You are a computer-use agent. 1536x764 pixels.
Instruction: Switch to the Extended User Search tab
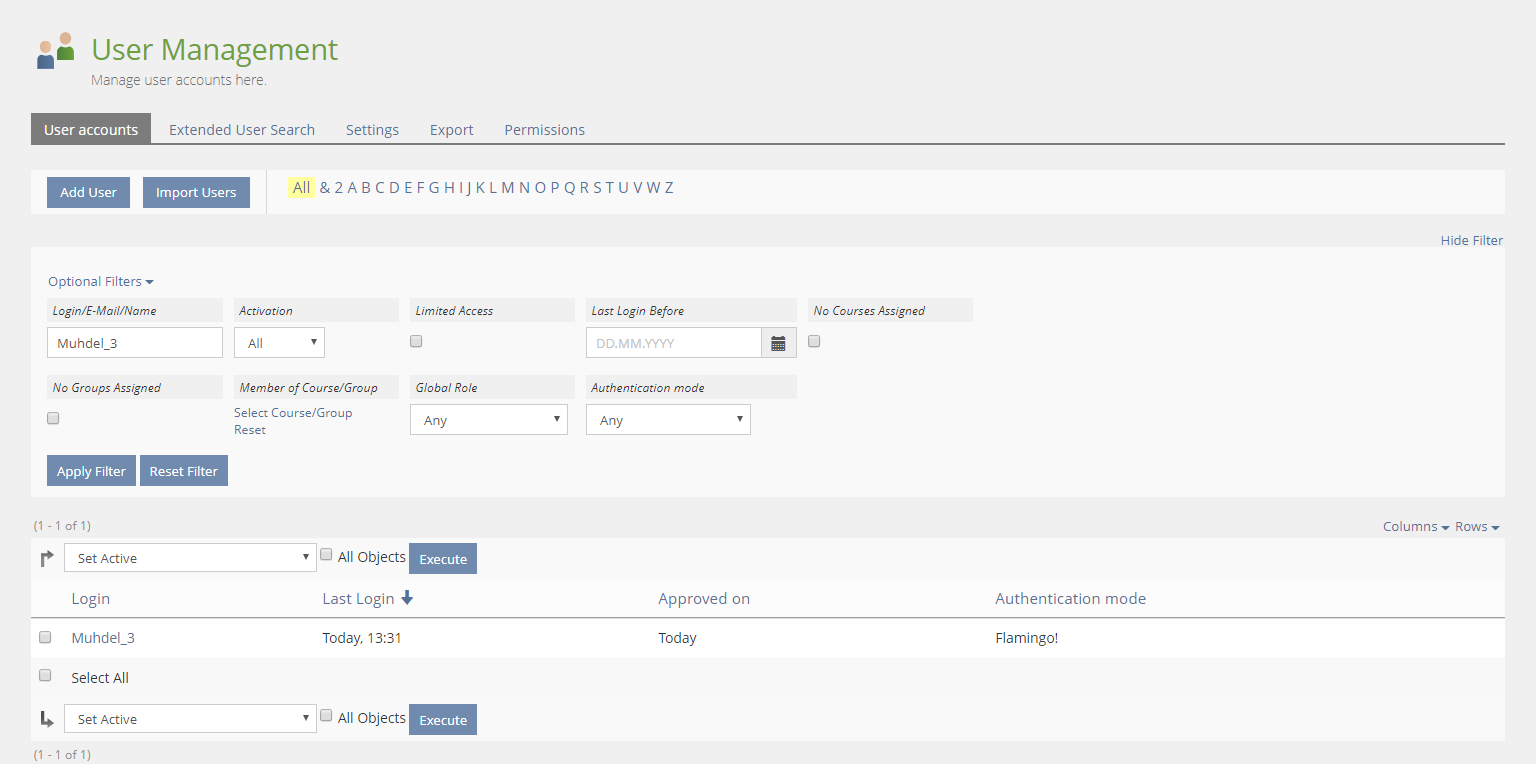click(x=242, y=130)
